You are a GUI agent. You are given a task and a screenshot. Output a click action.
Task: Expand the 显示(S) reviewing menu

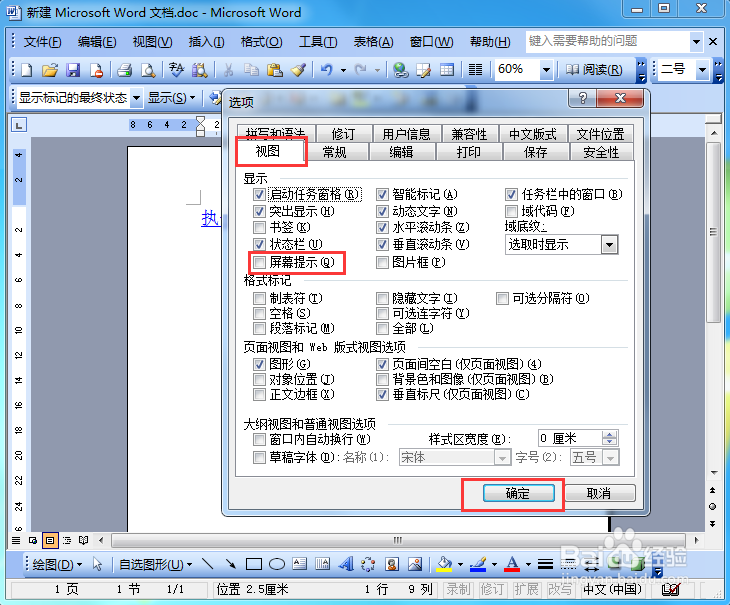tap(171, 98)
